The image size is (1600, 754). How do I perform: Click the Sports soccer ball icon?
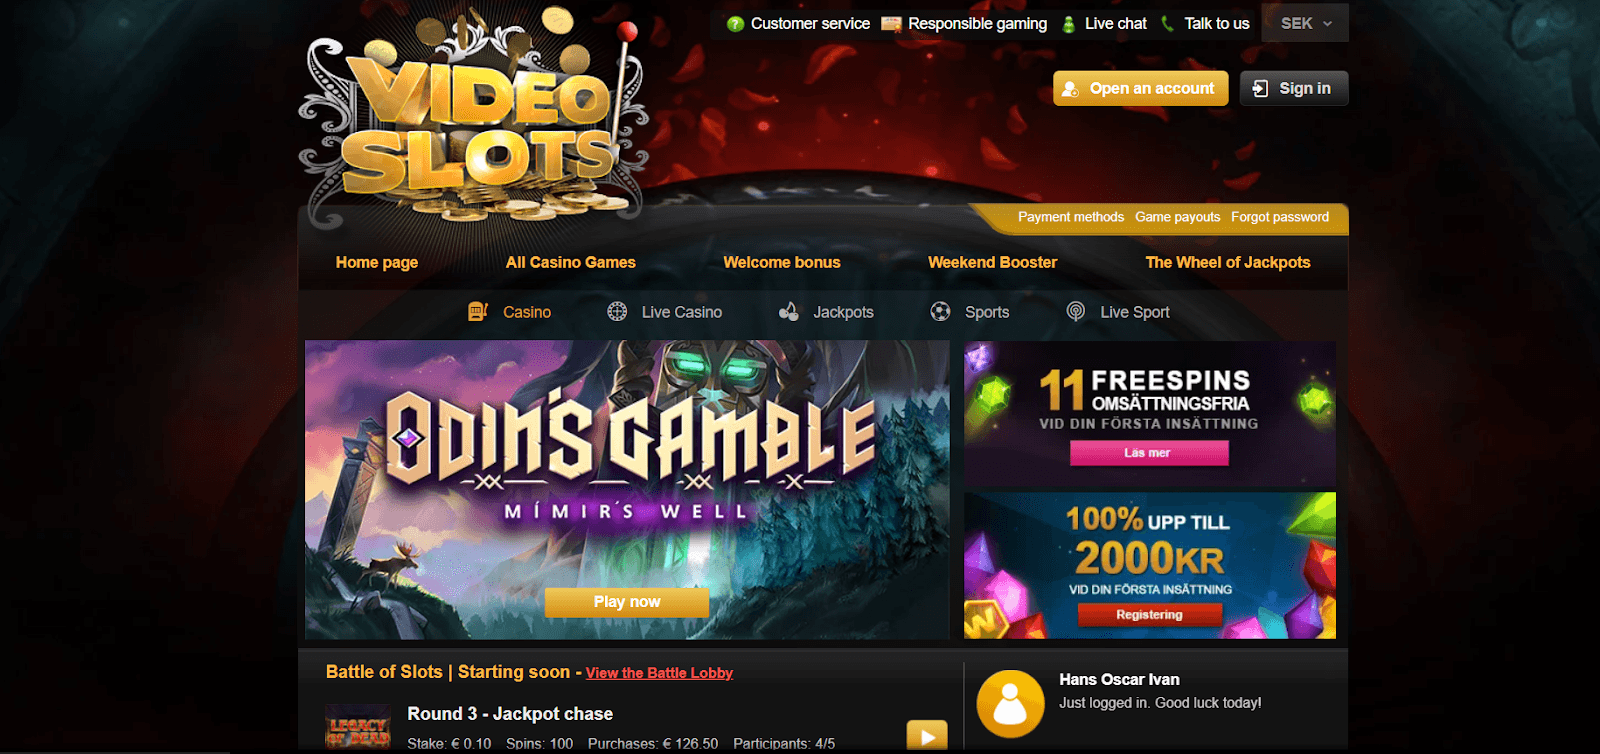(940, 312)
